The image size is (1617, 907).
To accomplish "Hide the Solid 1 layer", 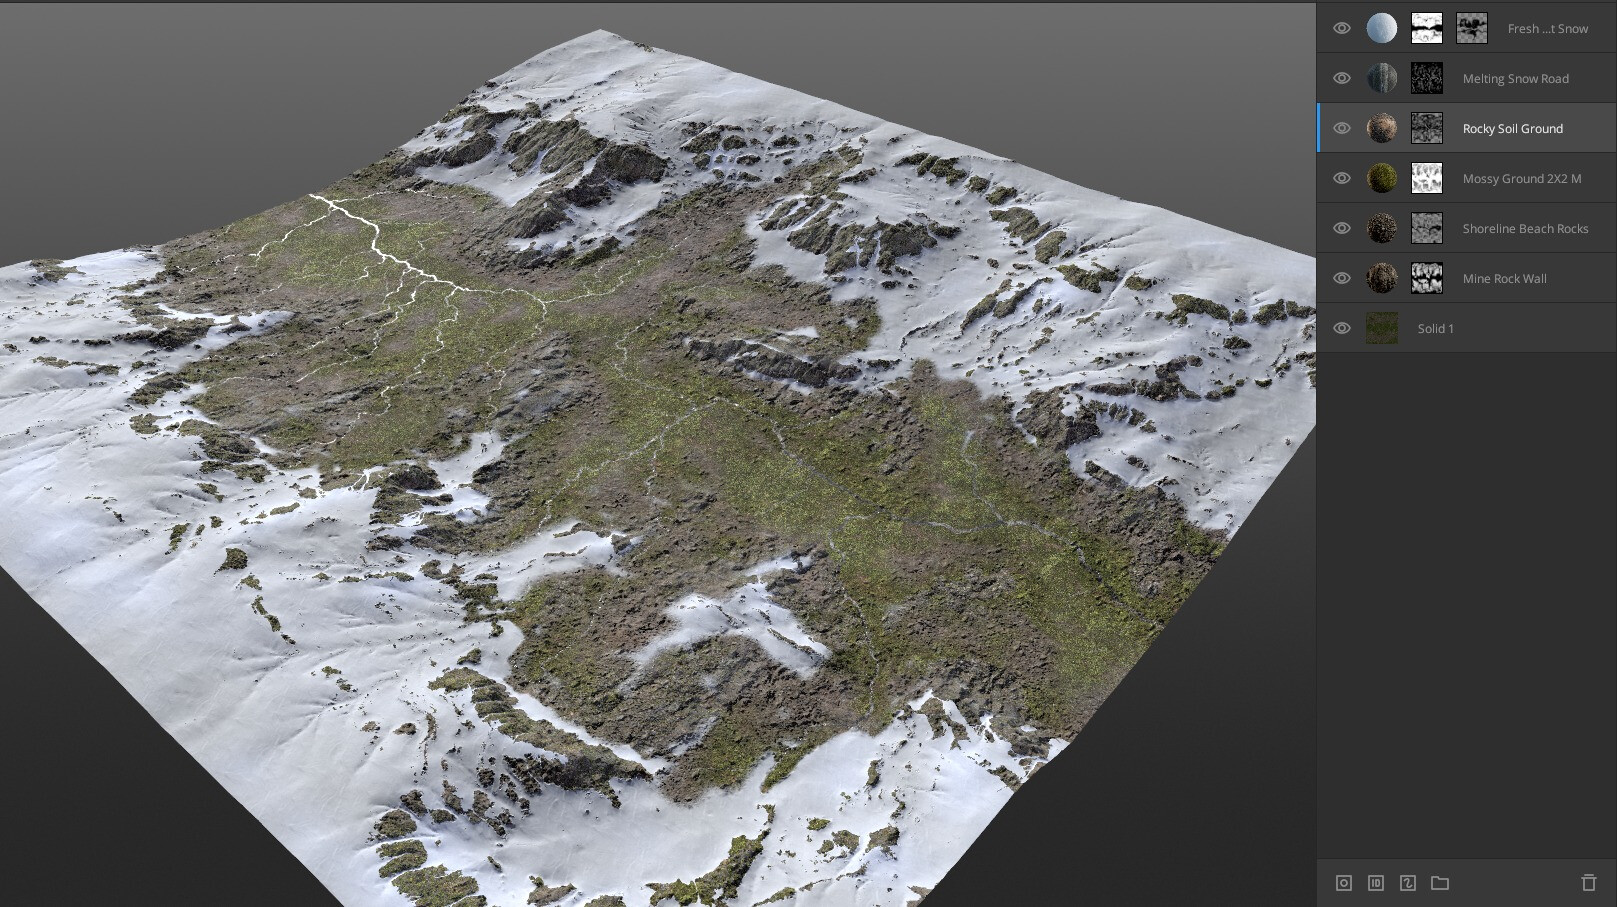I will 1342,328.
